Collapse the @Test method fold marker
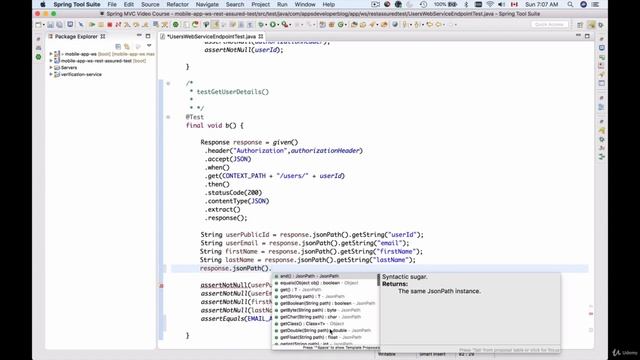Image resolution: width=640 pixels, height=360 pixels. [x=168, y=117]
